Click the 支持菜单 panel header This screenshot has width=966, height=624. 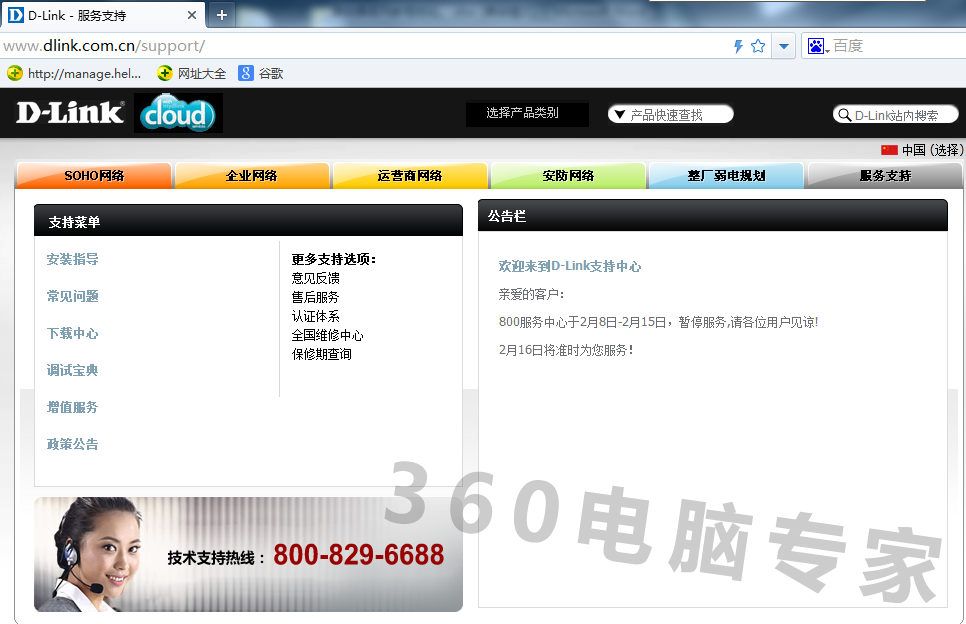click(x=248, y=221)
